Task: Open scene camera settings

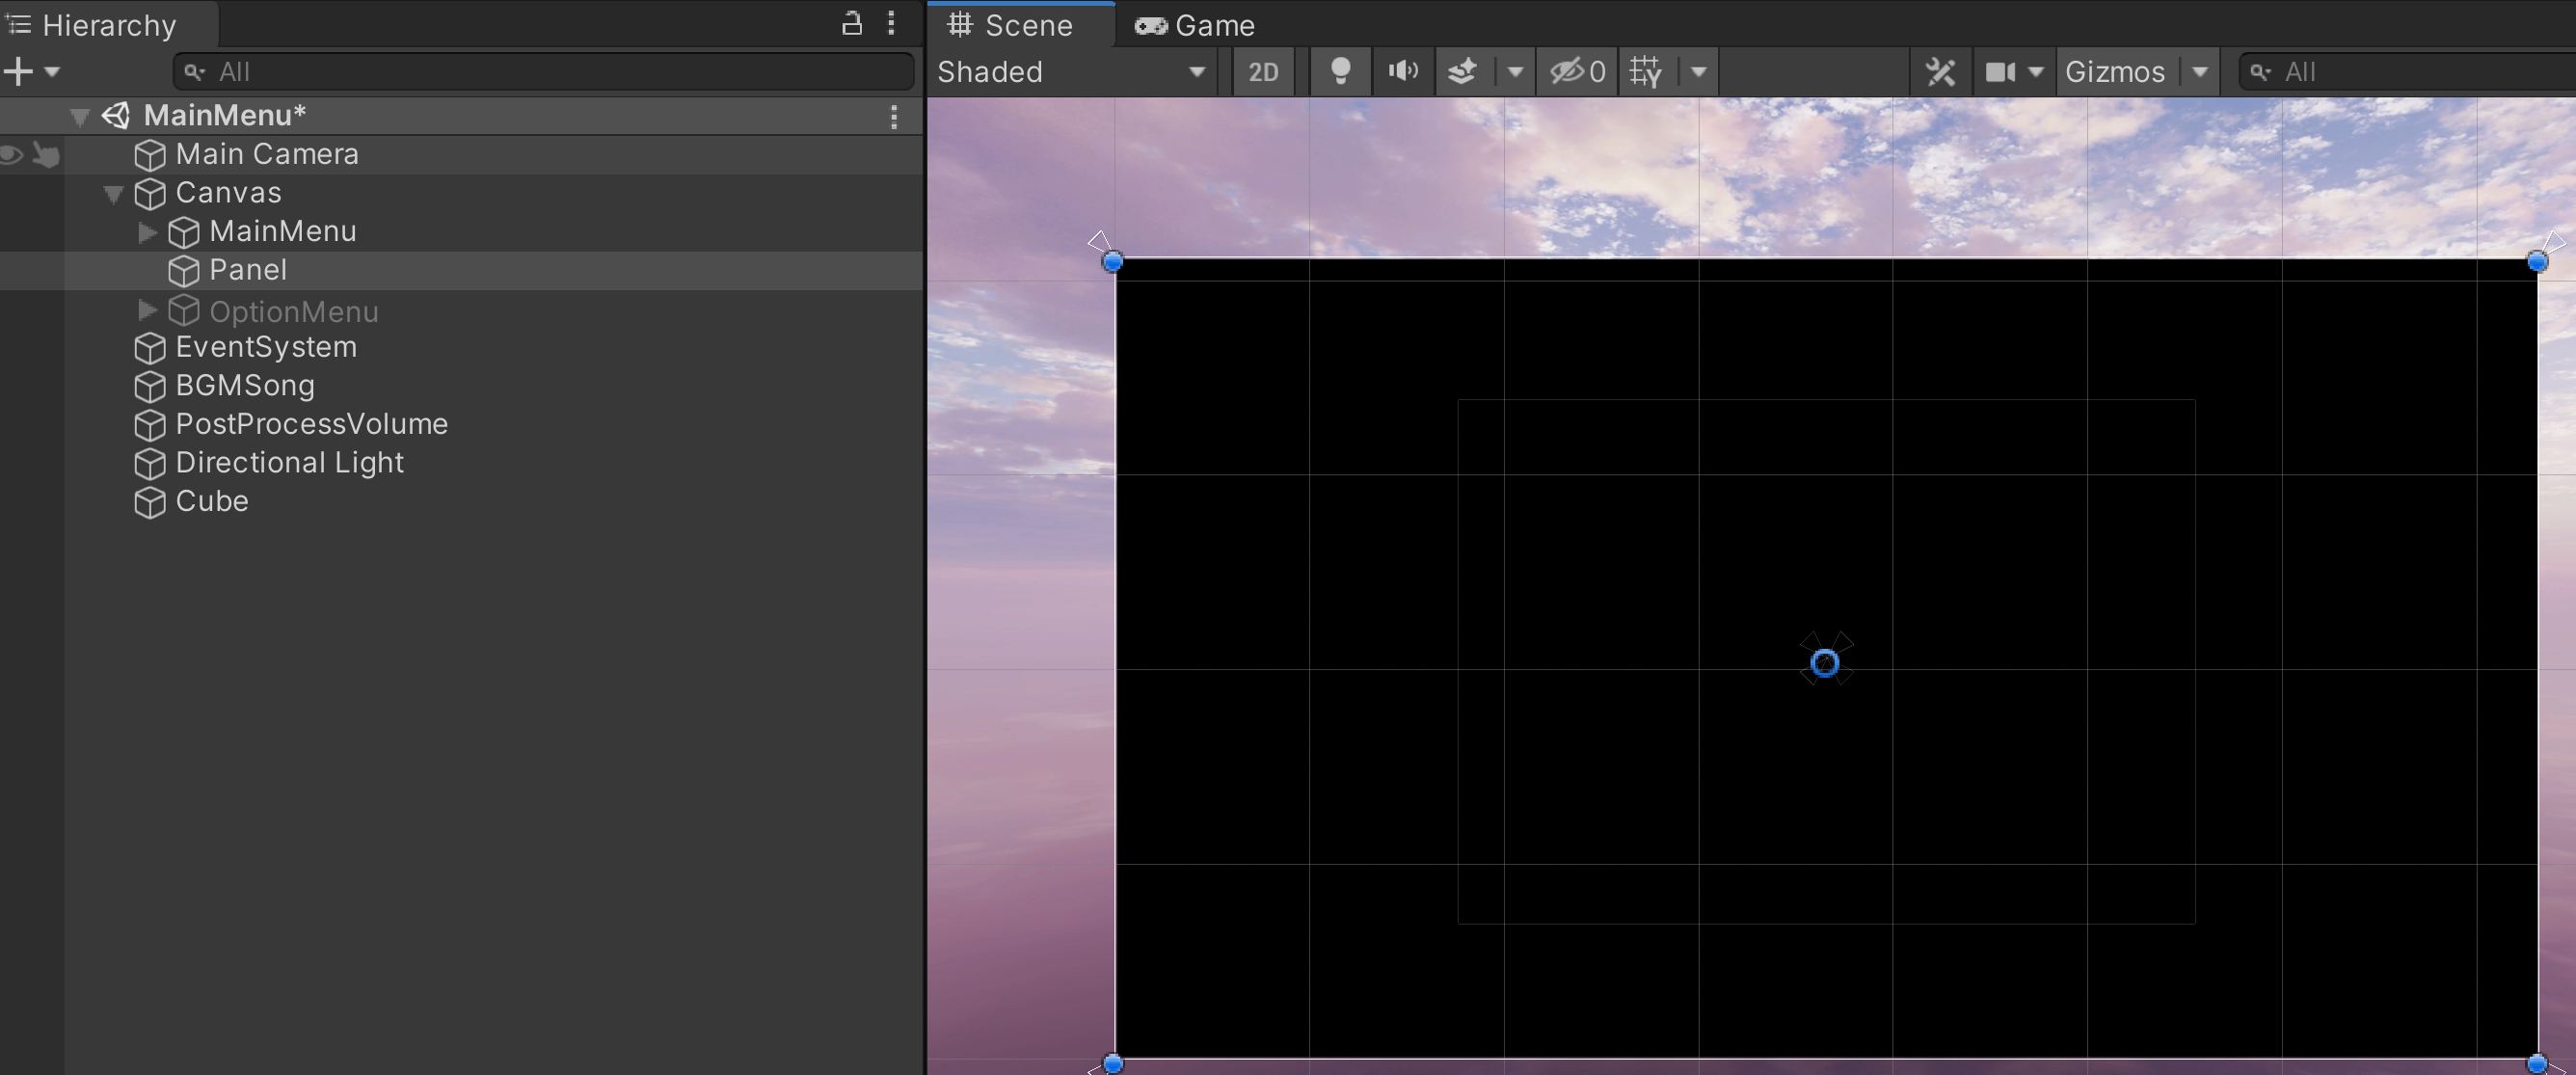Action: tap(2000, 72)
